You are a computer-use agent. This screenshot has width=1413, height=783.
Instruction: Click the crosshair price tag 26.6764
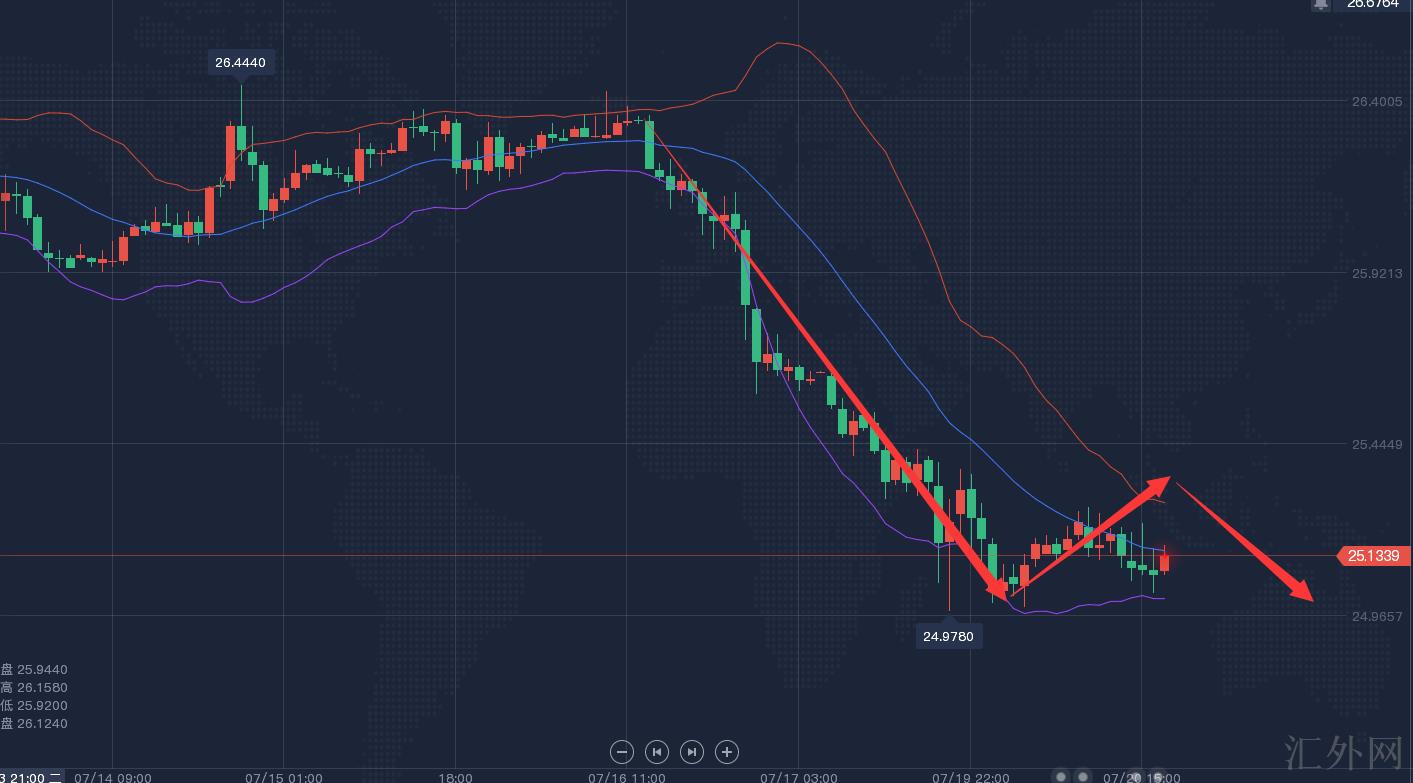click(x=1373, y=4)
